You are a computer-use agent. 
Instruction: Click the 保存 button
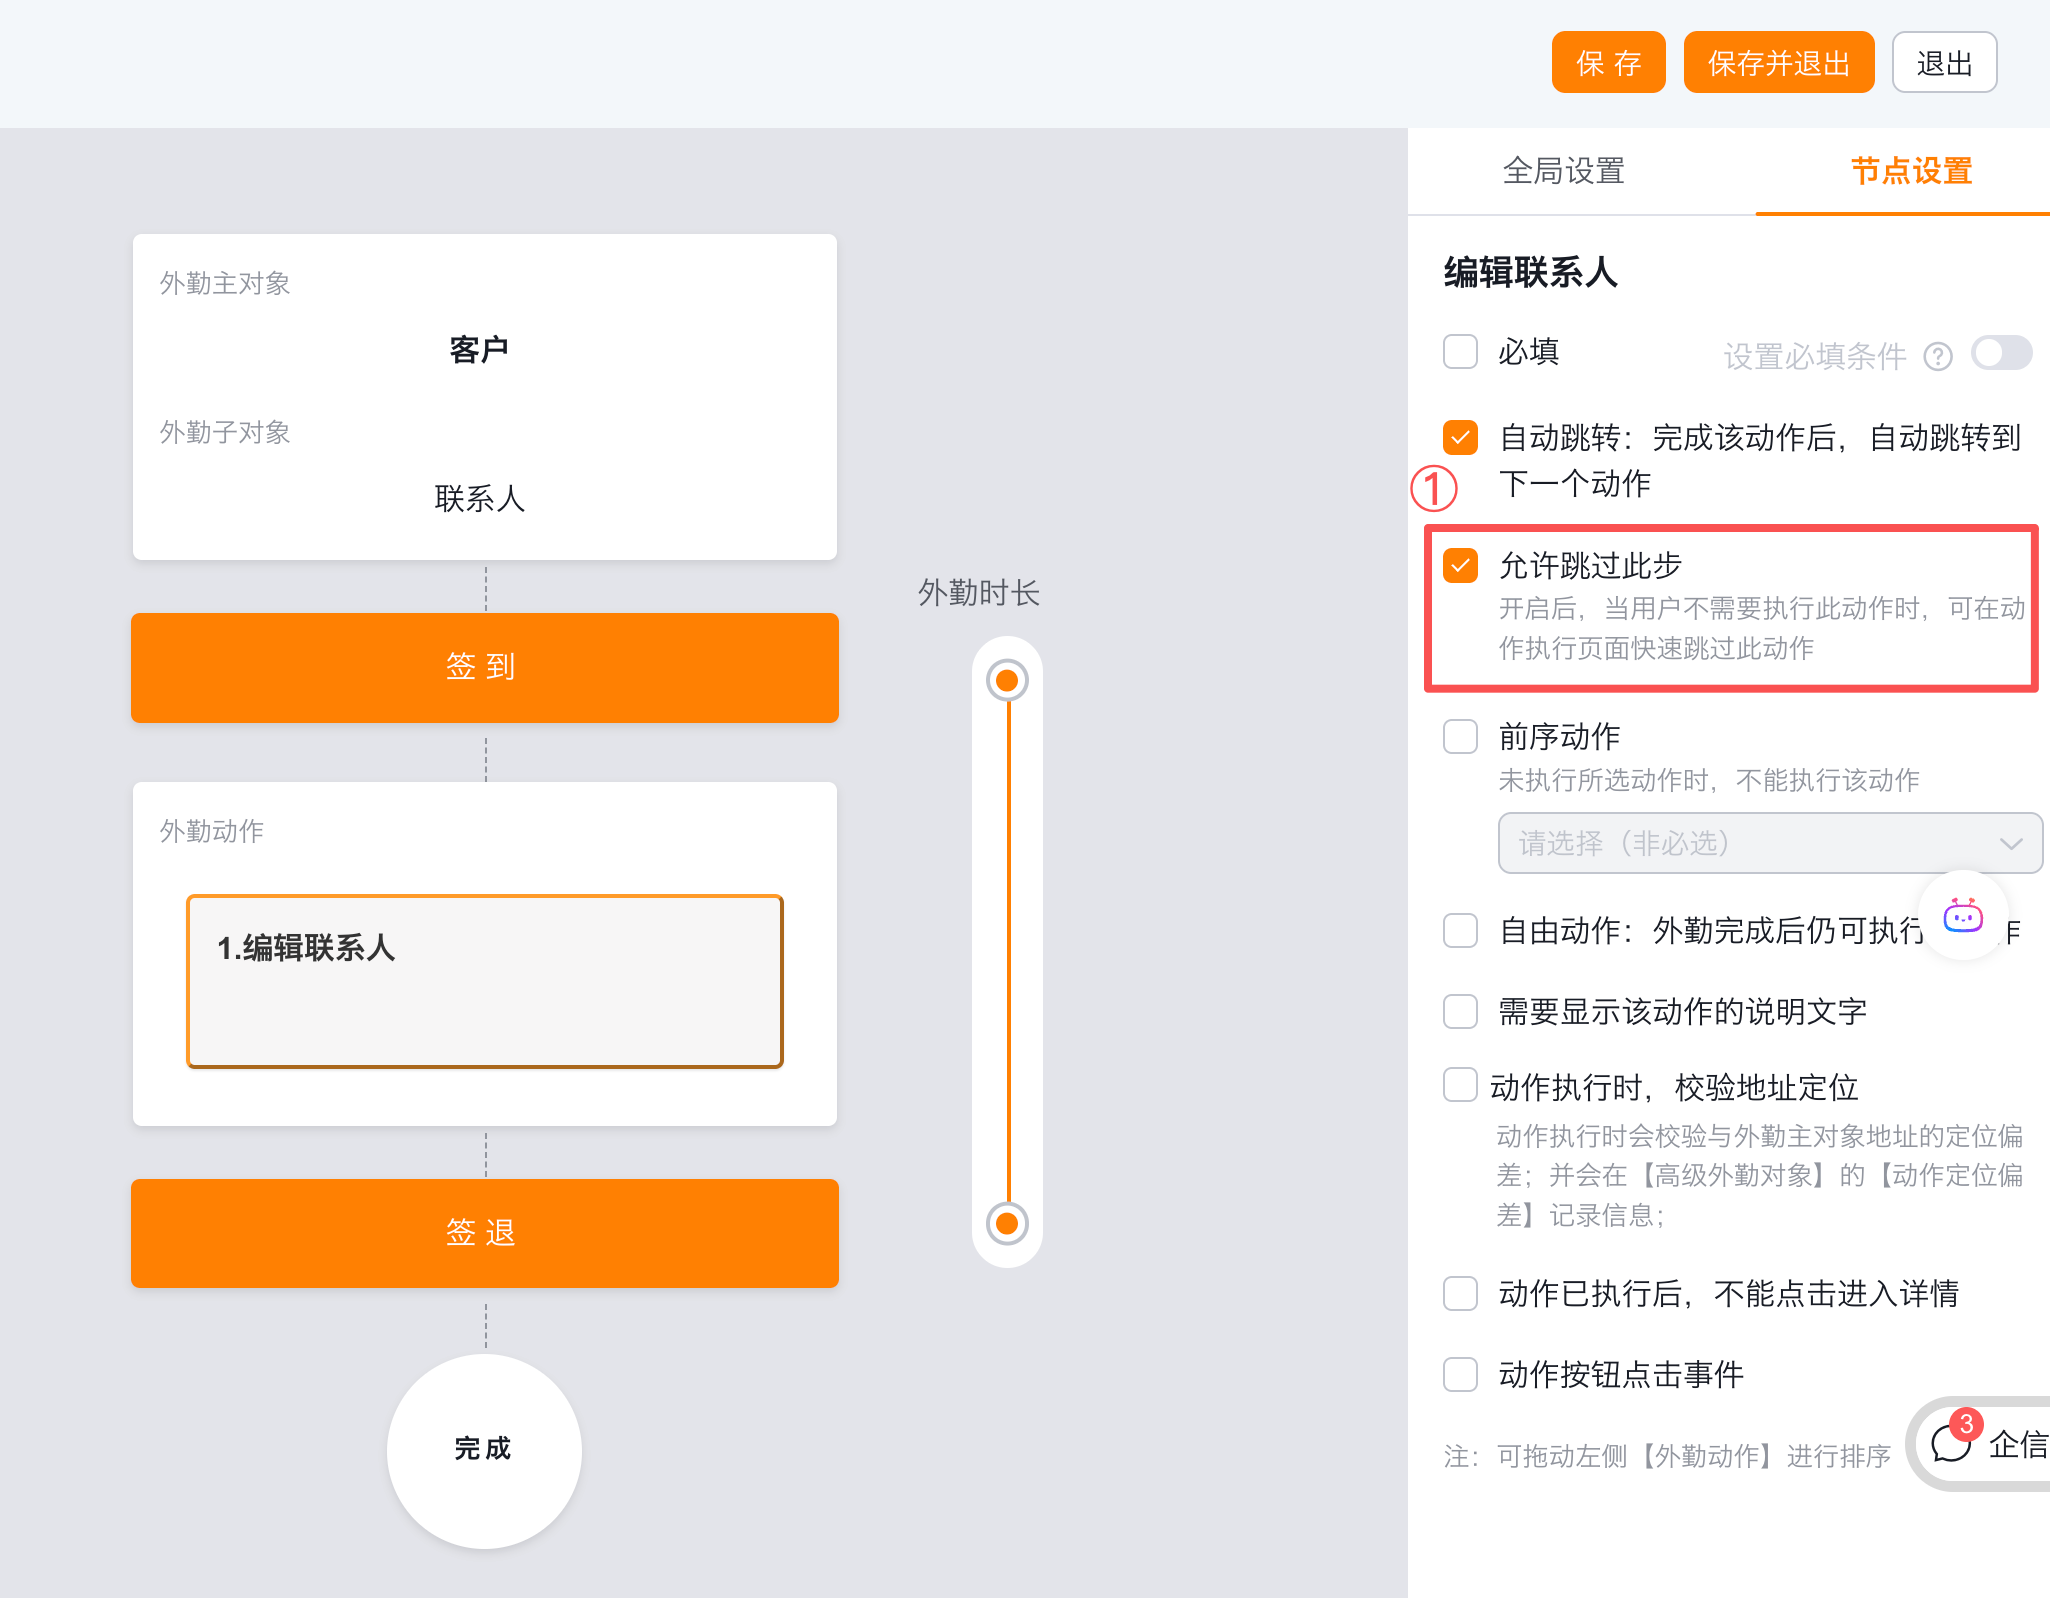click(1608, 63)
